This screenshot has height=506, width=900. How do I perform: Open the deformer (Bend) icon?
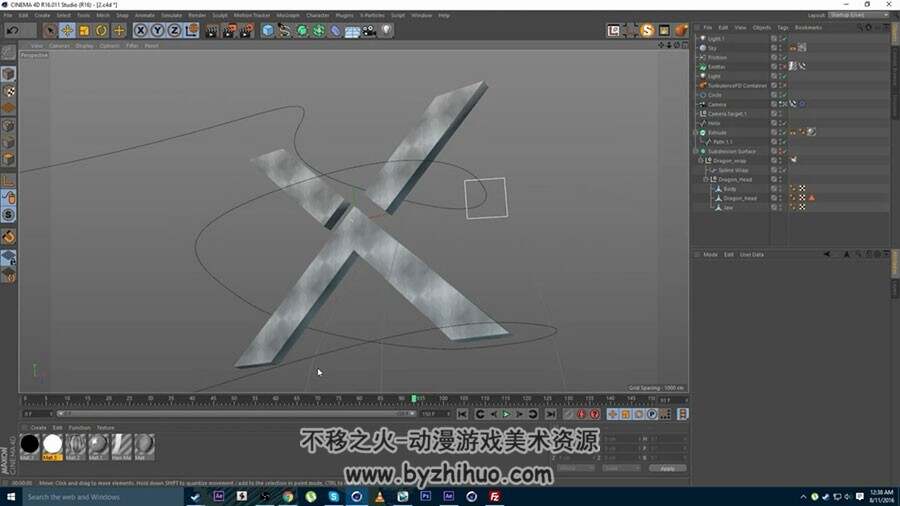tap(335, 30)
